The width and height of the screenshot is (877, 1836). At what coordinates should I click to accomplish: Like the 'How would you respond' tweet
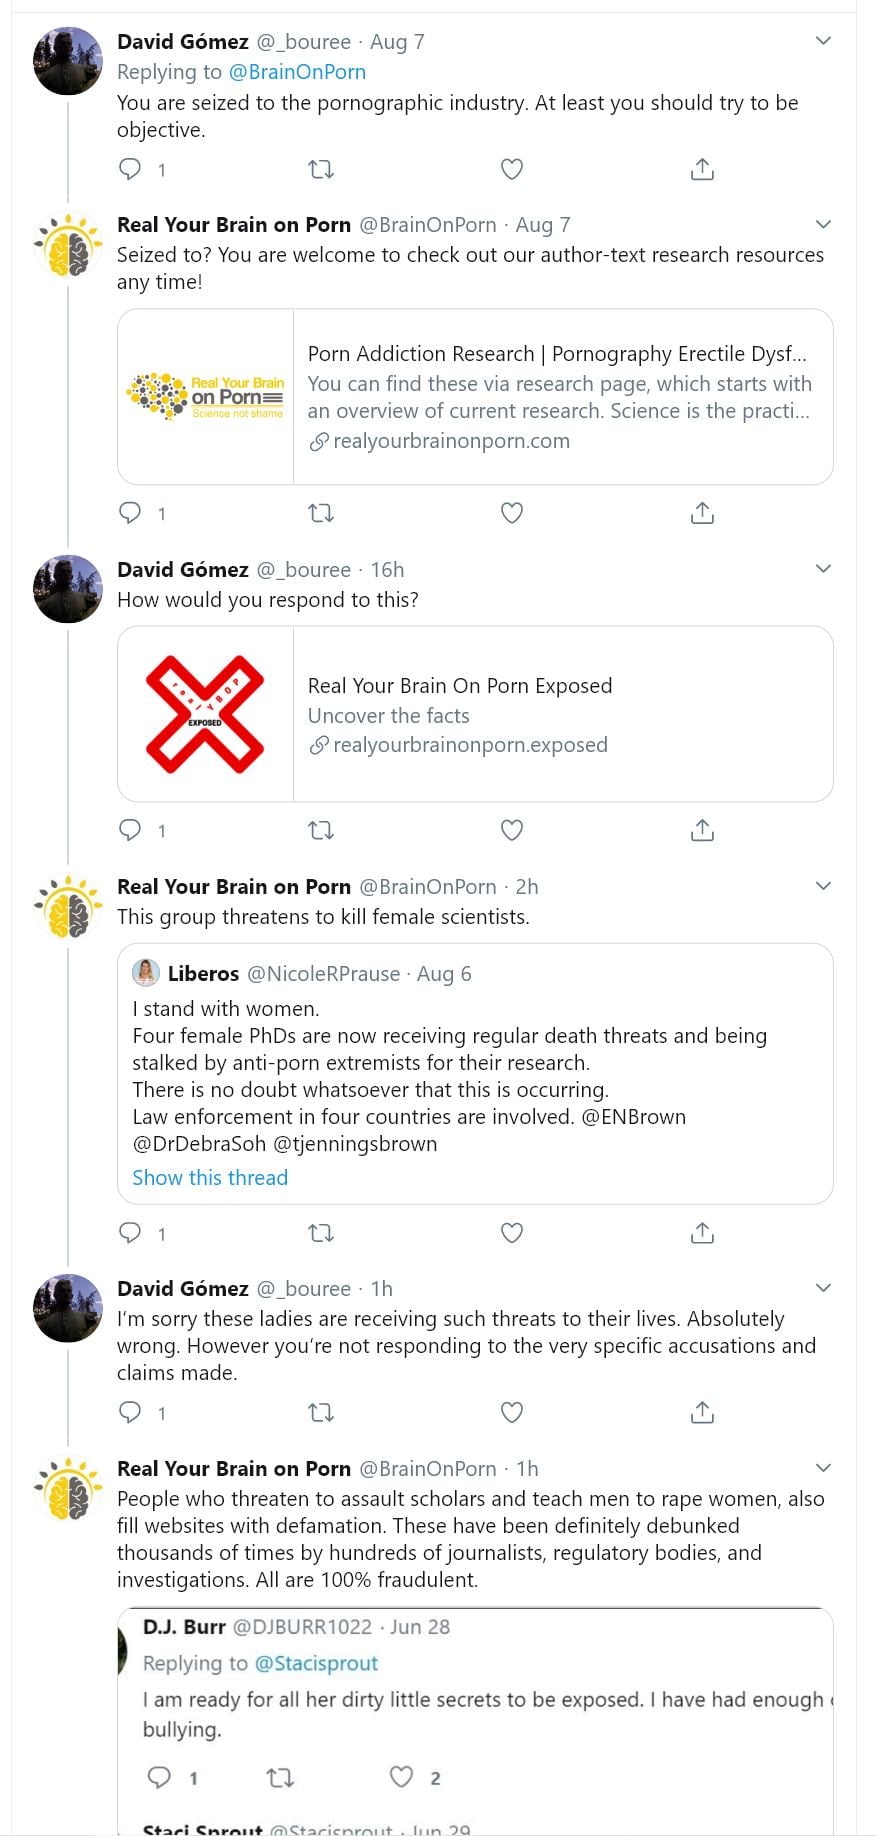click(x=512, y=830)
